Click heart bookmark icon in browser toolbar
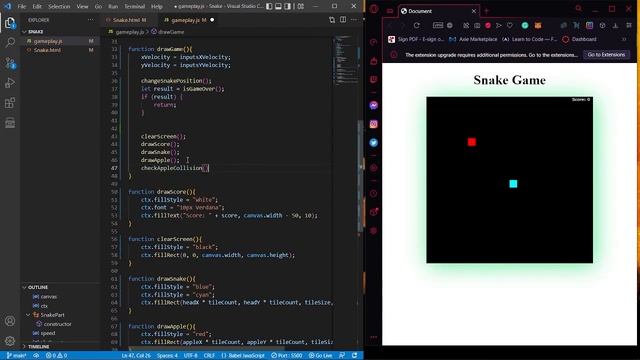 point(510,25)
